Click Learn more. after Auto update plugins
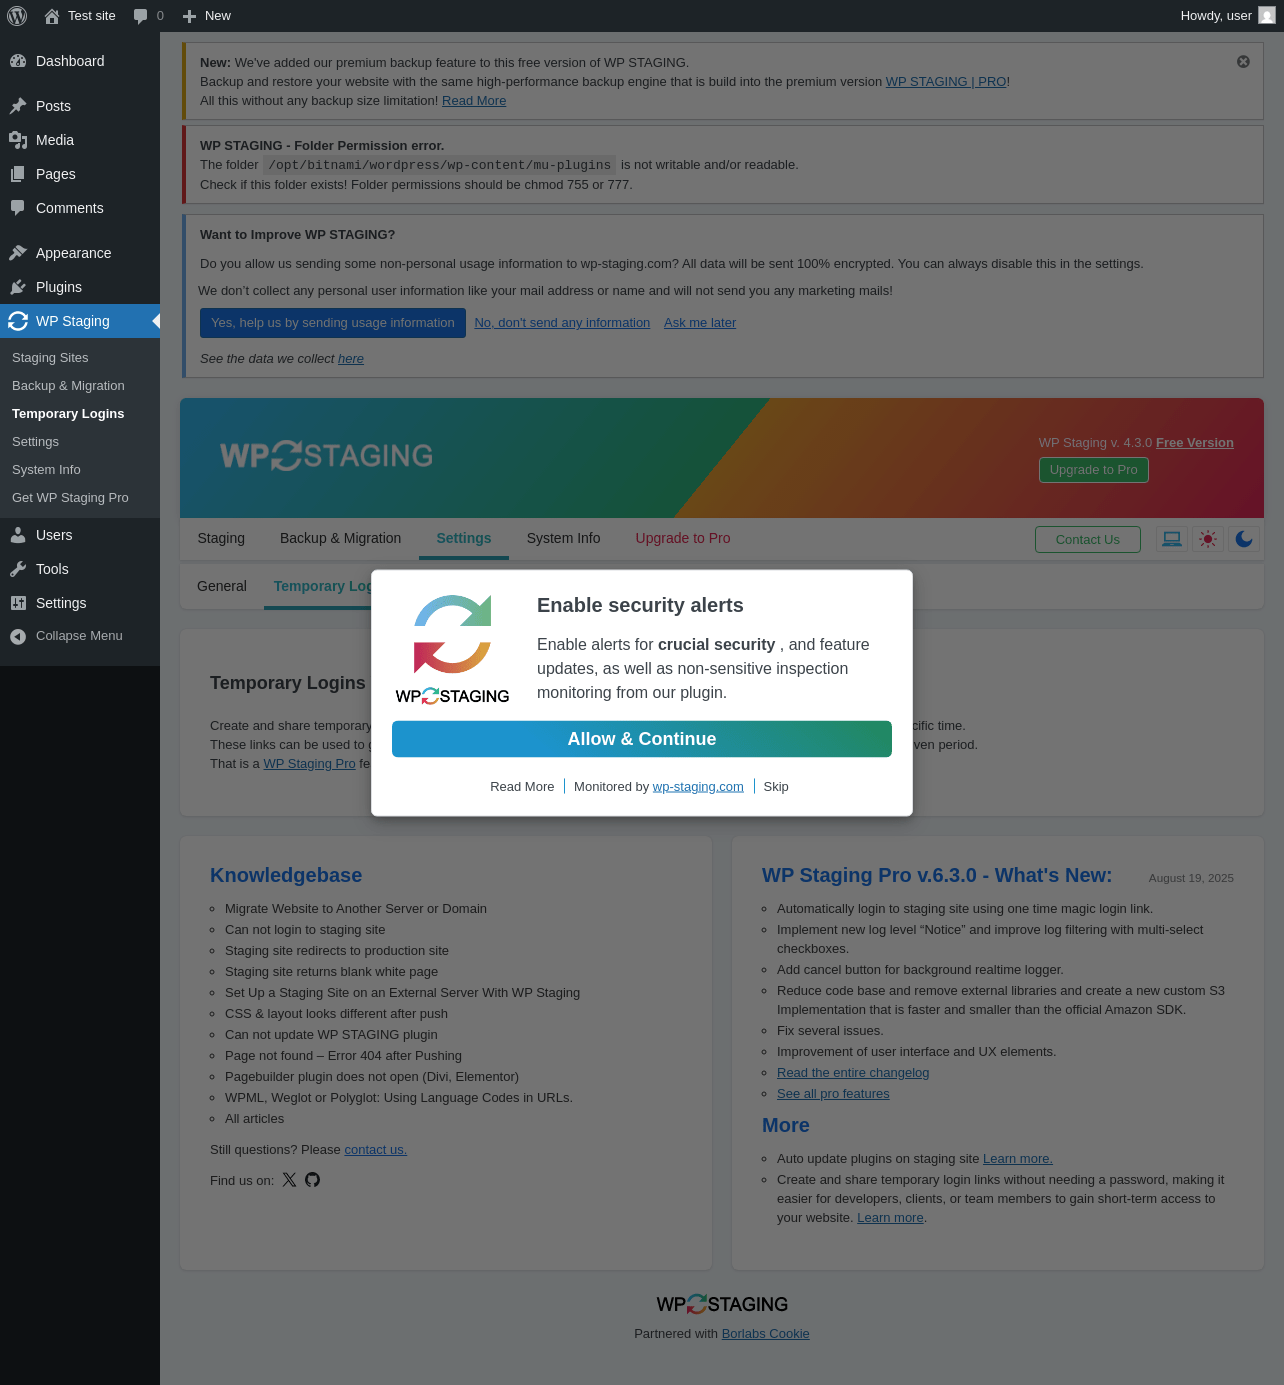This screenshot has height=1385, width=1284. (x=1018, y=1159)
